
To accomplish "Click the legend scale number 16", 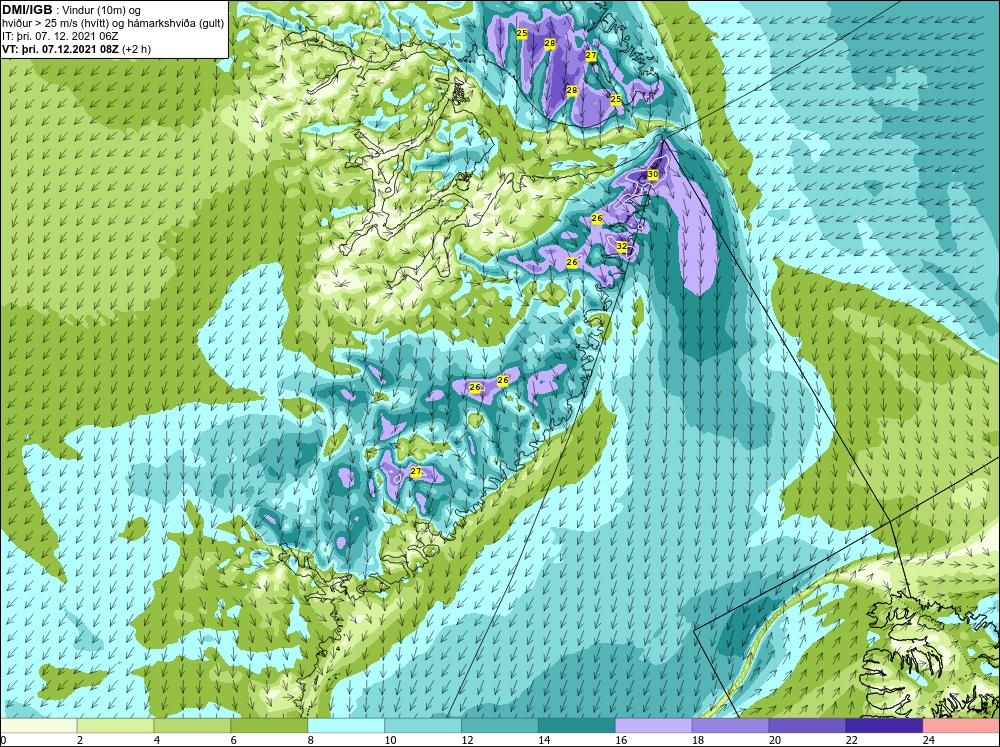I will (621, 740).
